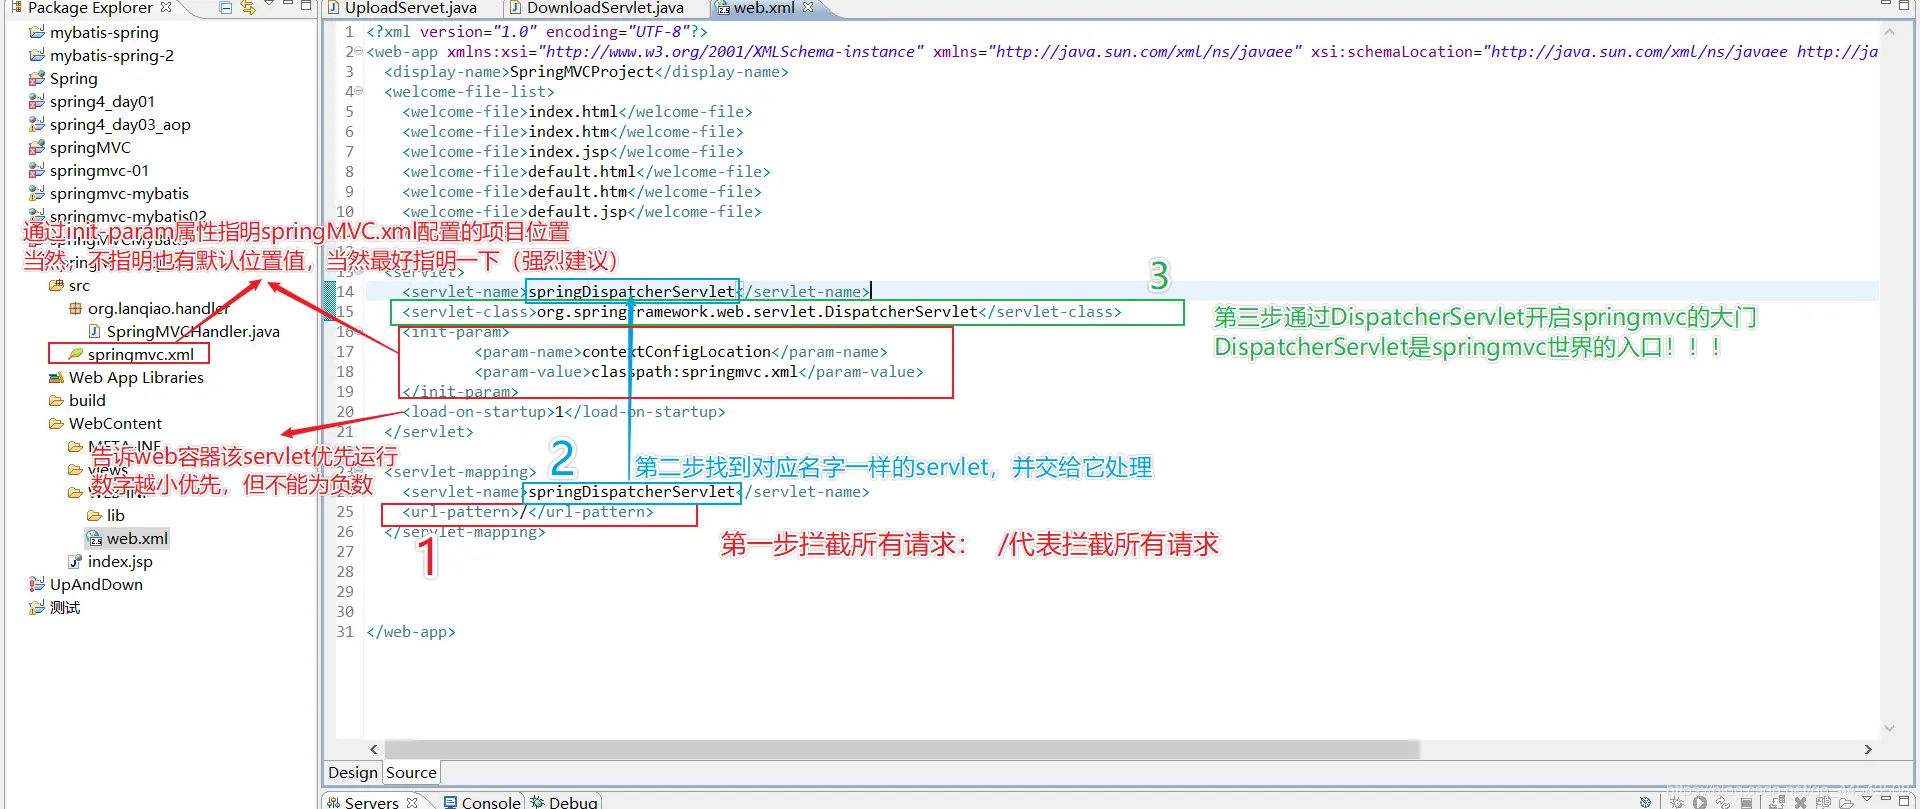
Task: Click closing </web-app> tag on line 31
Action: 411,631
